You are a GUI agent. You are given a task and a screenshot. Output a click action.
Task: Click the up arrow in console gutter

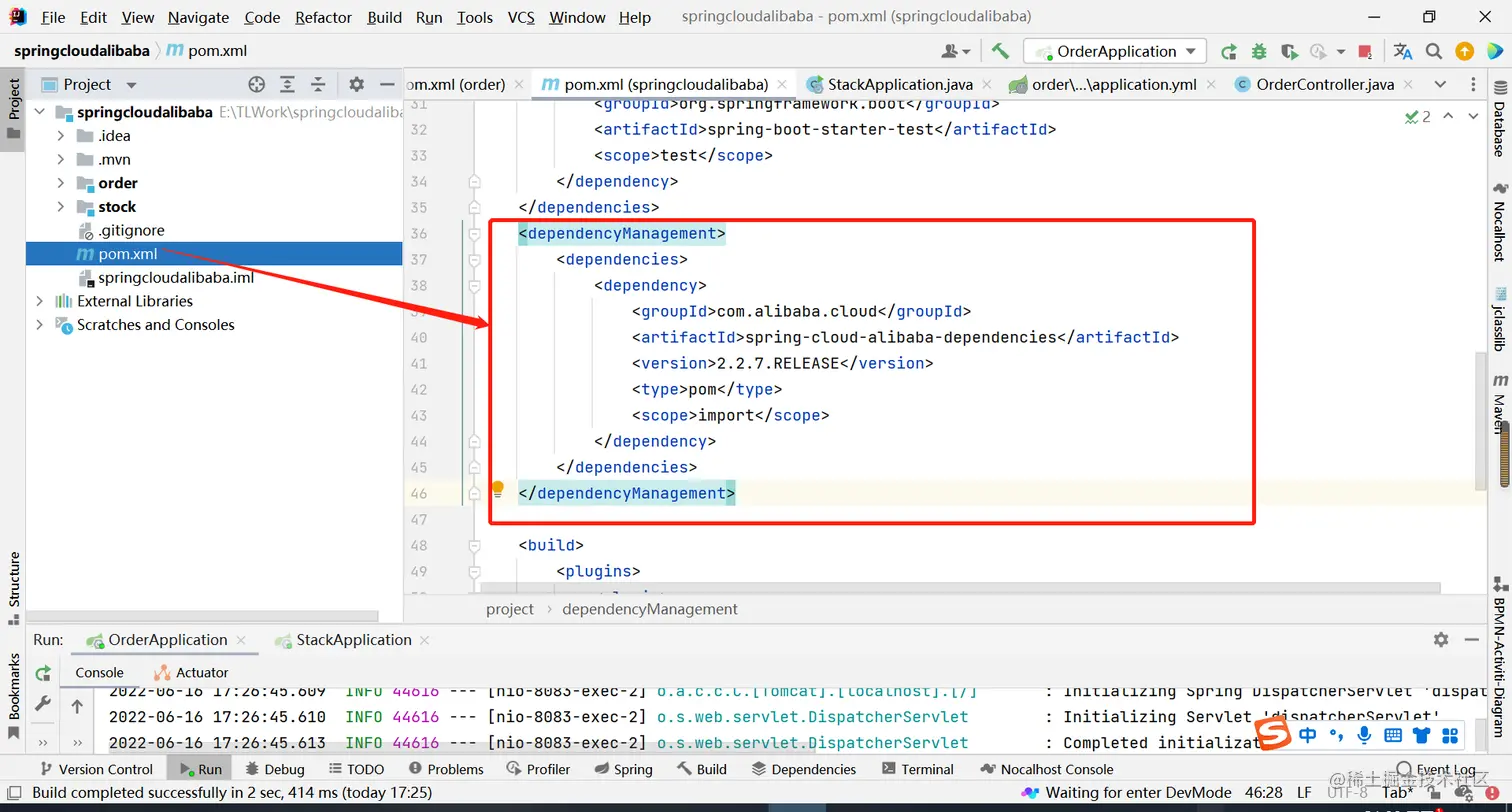coord(77,706)
